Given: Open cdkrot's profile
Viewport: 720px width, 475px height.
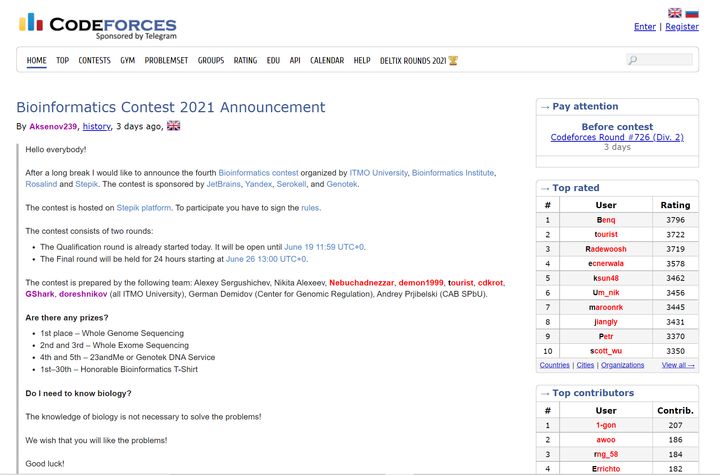Looking at the screenshot, I should coord(490,283).
